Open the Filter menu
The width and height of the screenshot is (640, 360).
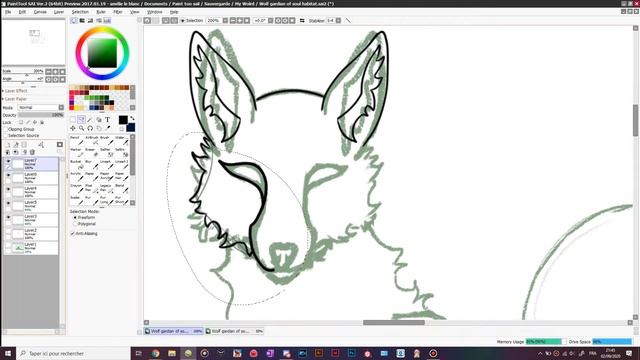[118, 12]
